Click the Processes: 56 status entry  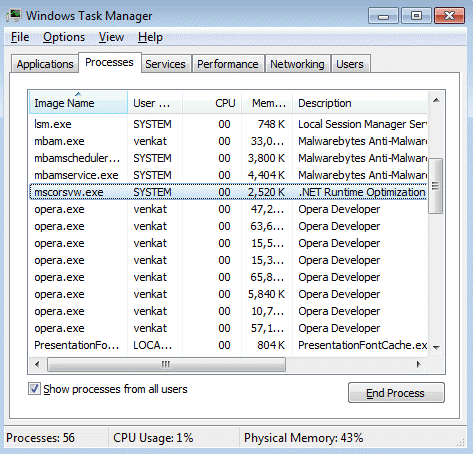(40, 438)
